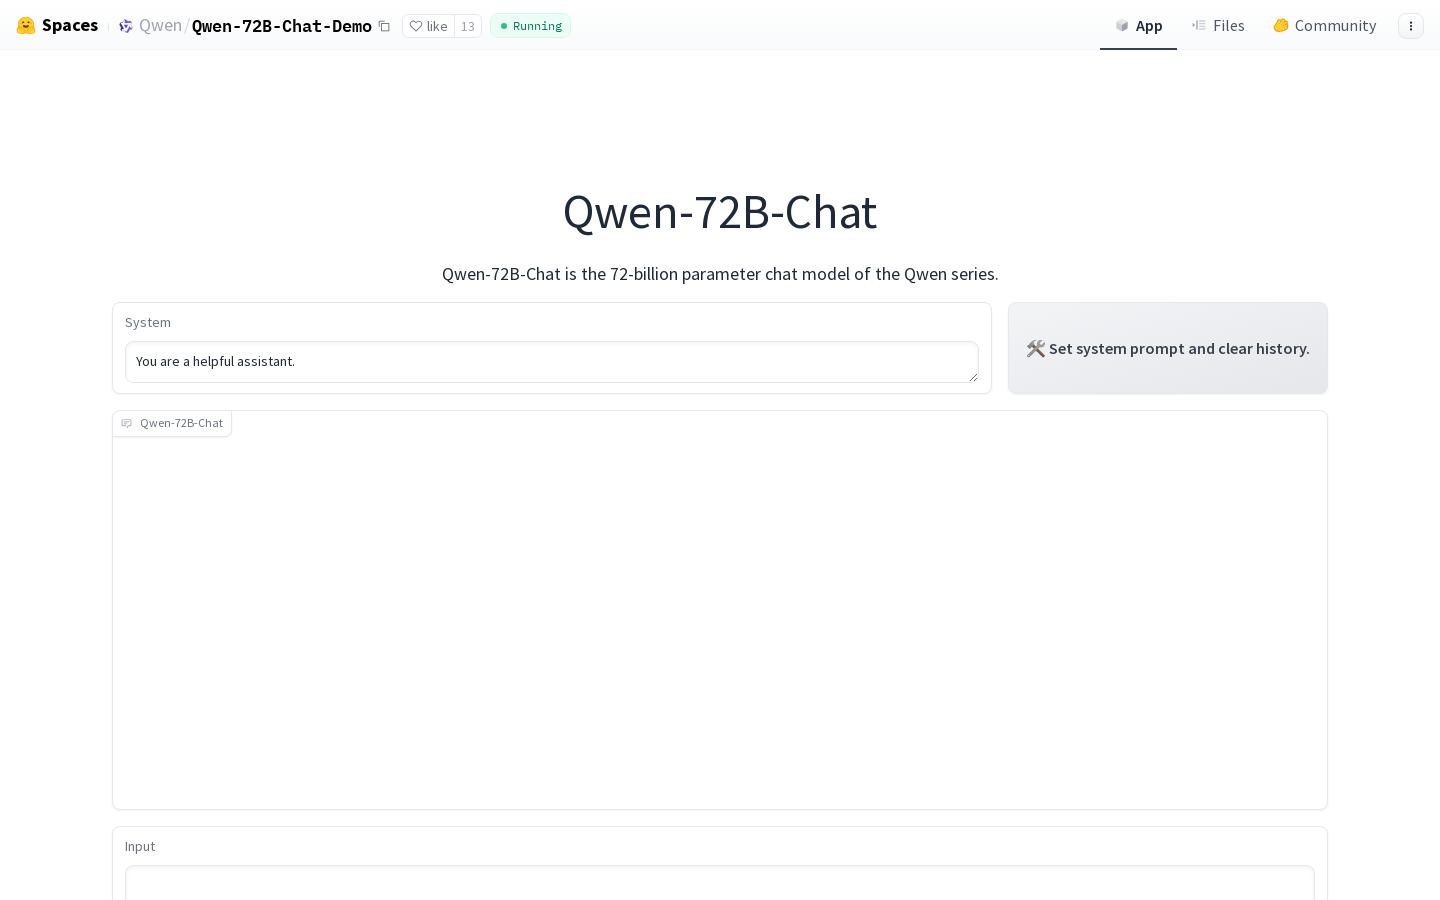Toggle like on this Space
Image resolution: width=1440 pixels, height=900 pixels.
[430, 26]
